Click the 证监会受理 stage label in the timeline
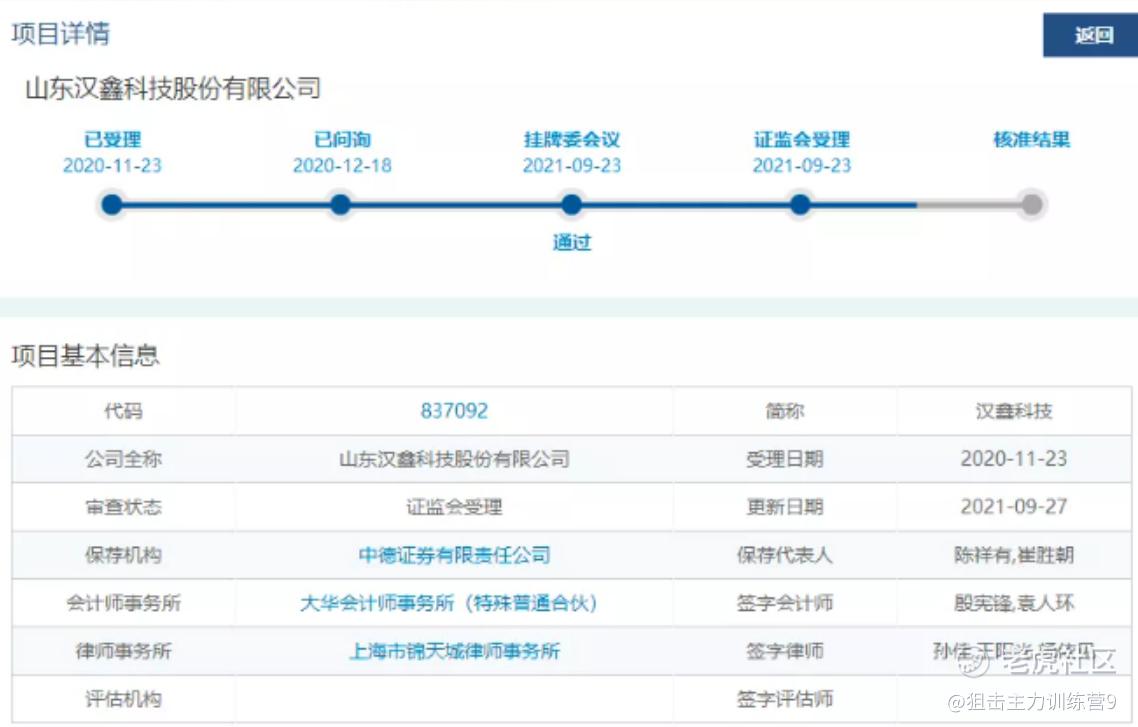The image size is (1138, 727). point(802,139)
